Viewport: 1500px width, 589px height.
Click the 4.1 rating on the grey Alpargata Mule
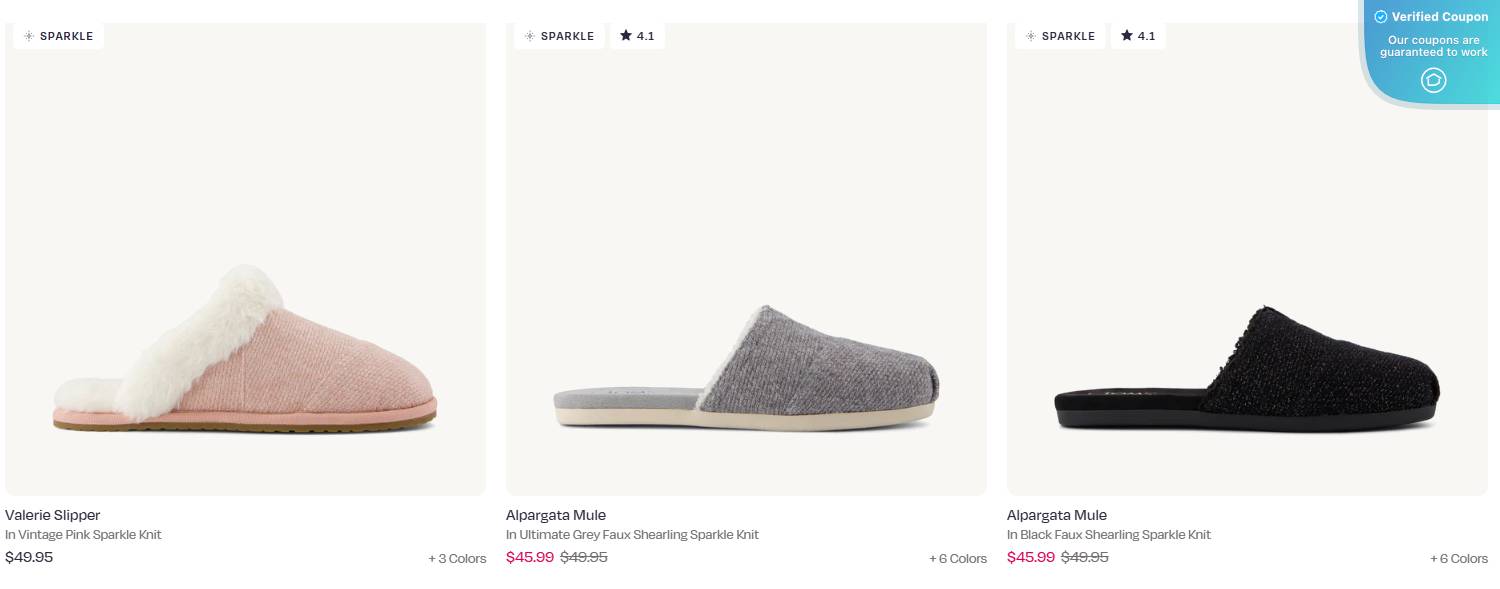644,36
